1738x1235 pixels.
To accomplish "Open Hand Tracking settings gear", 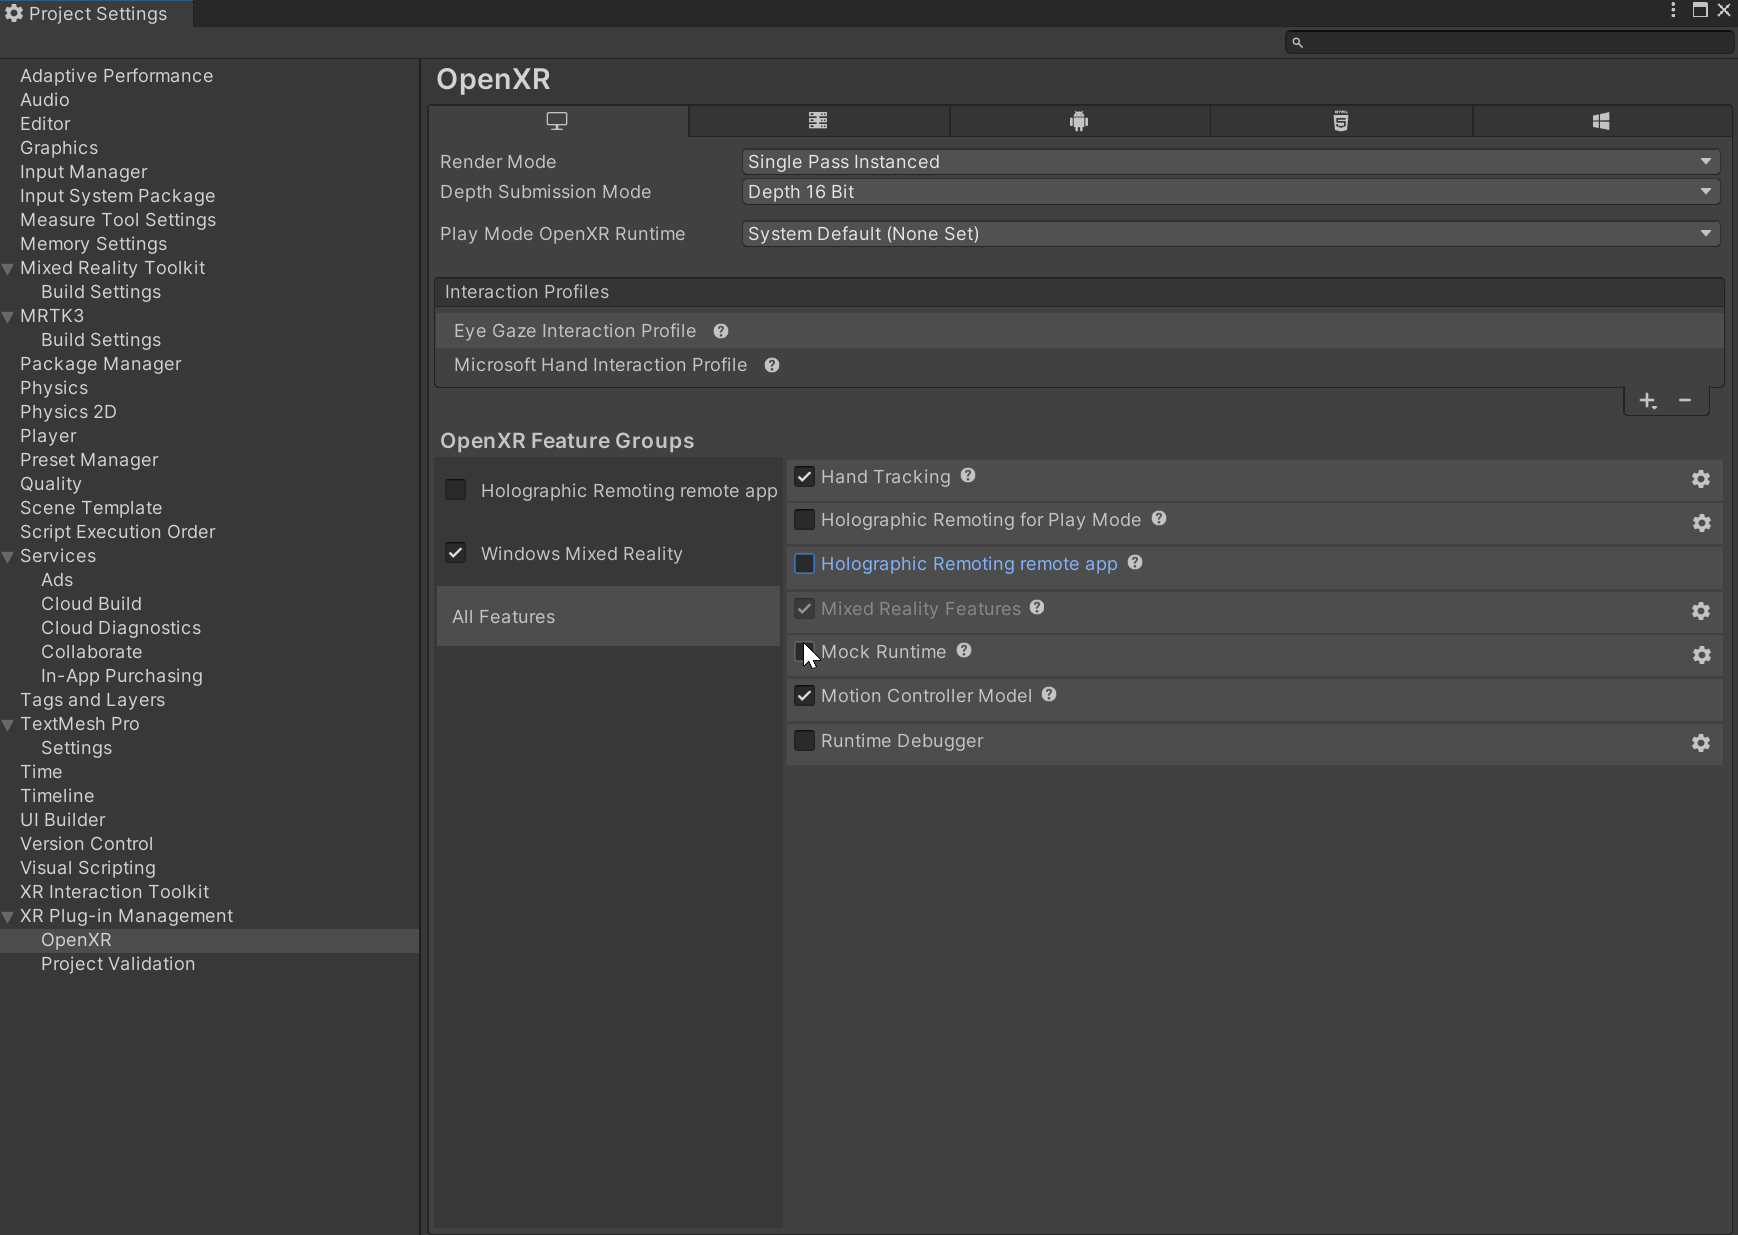I will point(1701,479).
